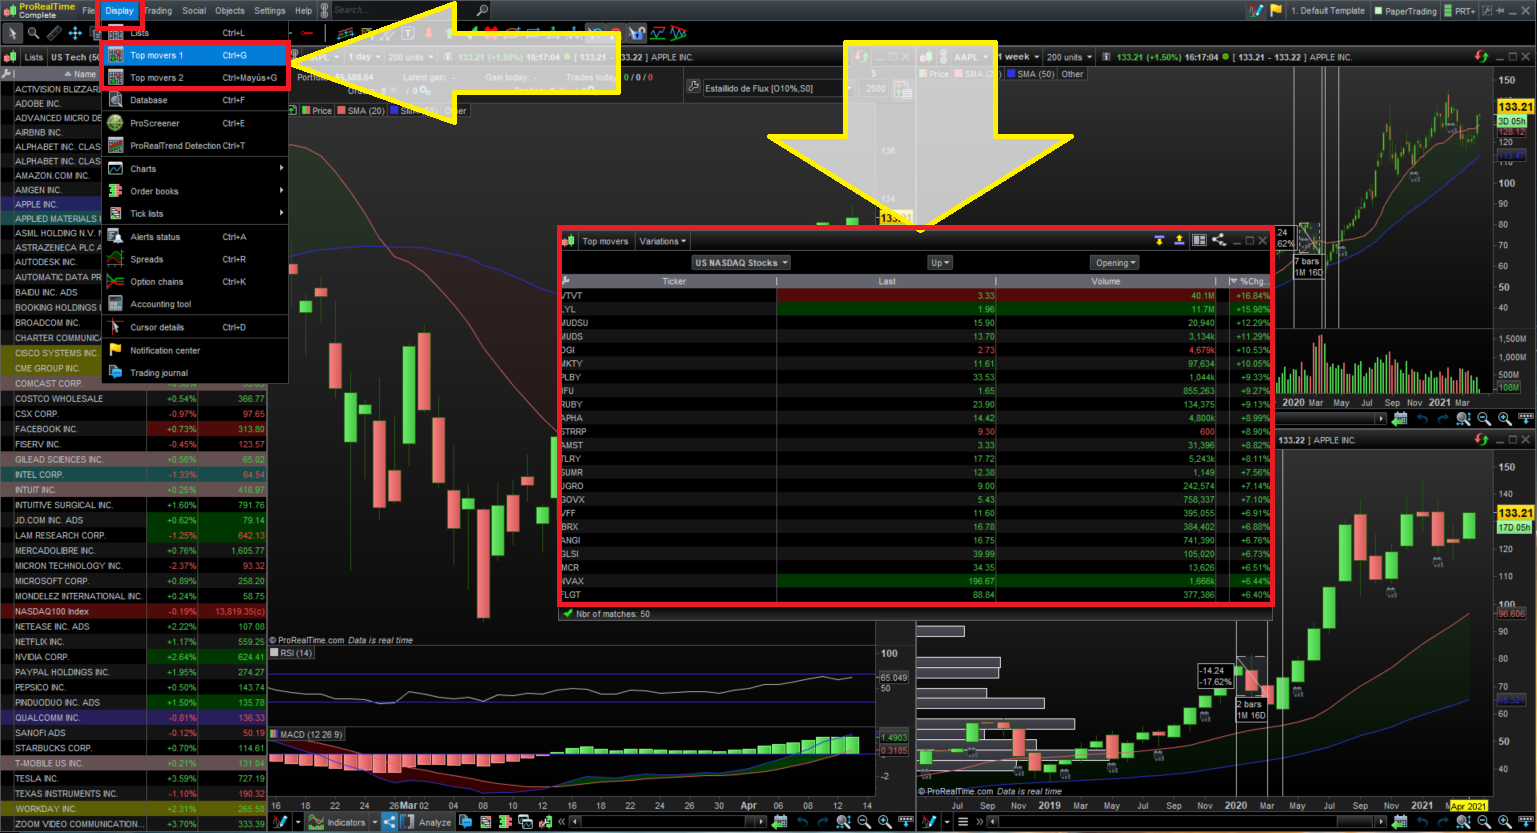Screen dimensions: 1537x833
Task: Click the blue share button in bottom toolbar
Action: coord(389,822)
